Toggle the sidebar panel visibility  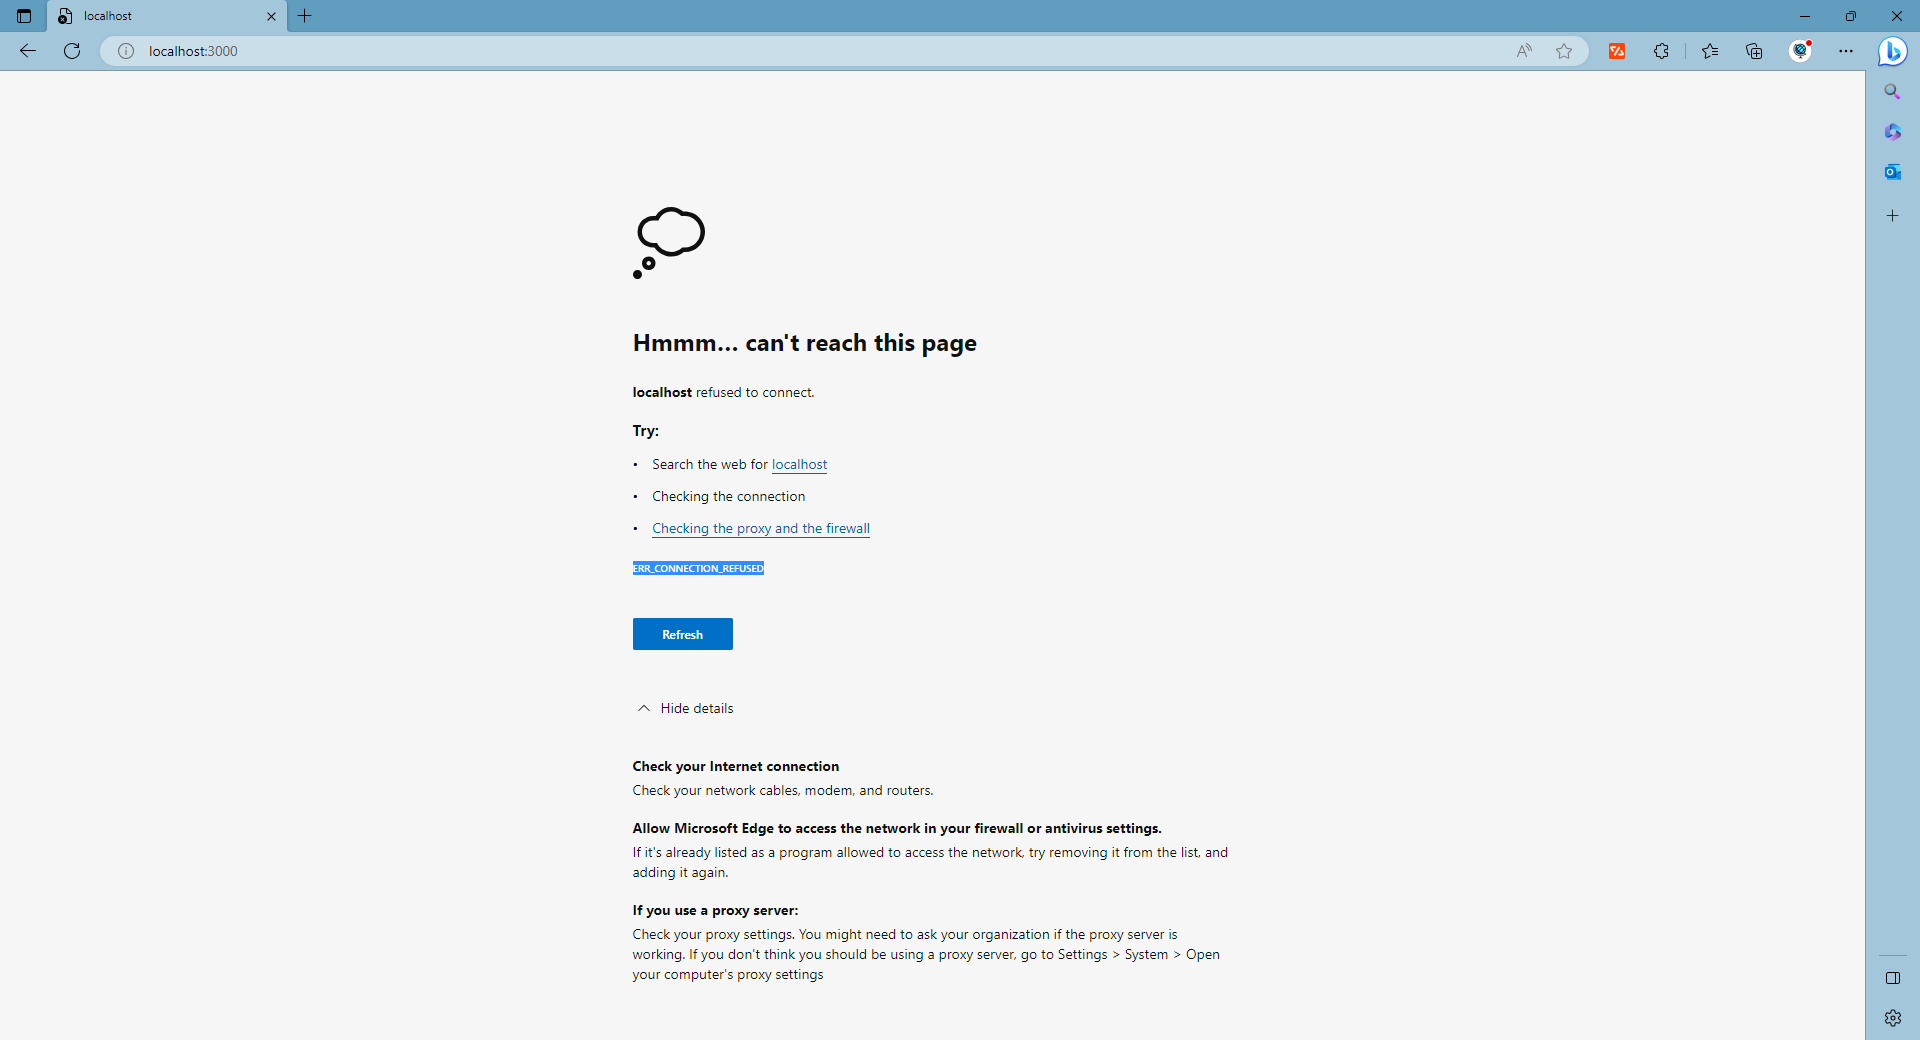pyautogui.click(x=1892, y=978)
